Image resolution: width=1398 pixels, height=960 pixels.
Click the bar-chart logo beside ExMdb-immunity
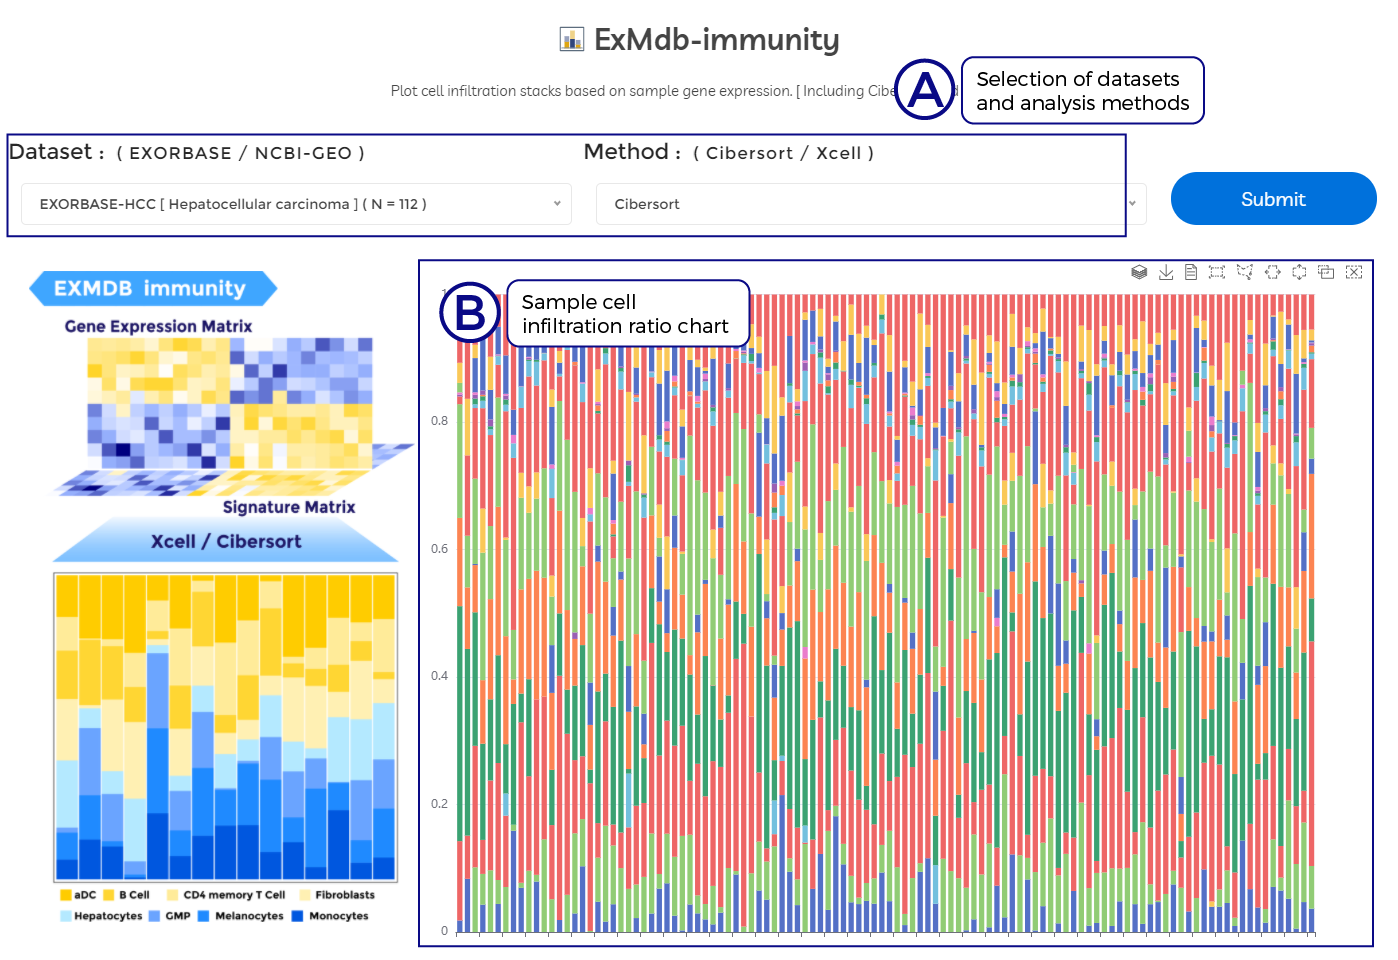[x=572, y=39]
